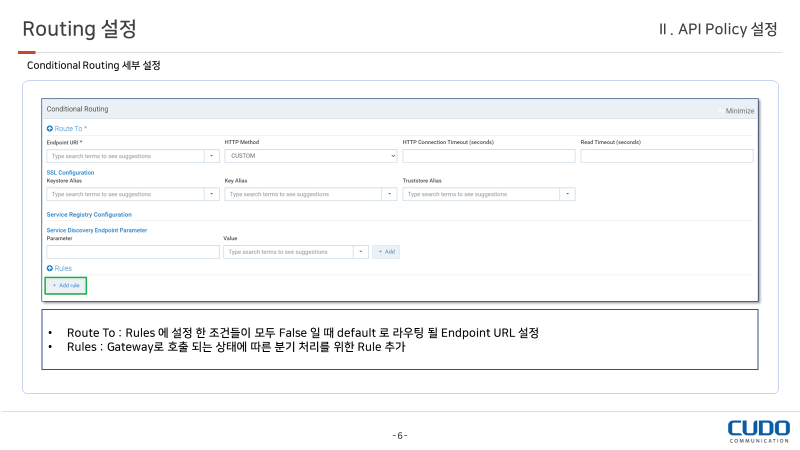Click the Add button beside Value

386,252
